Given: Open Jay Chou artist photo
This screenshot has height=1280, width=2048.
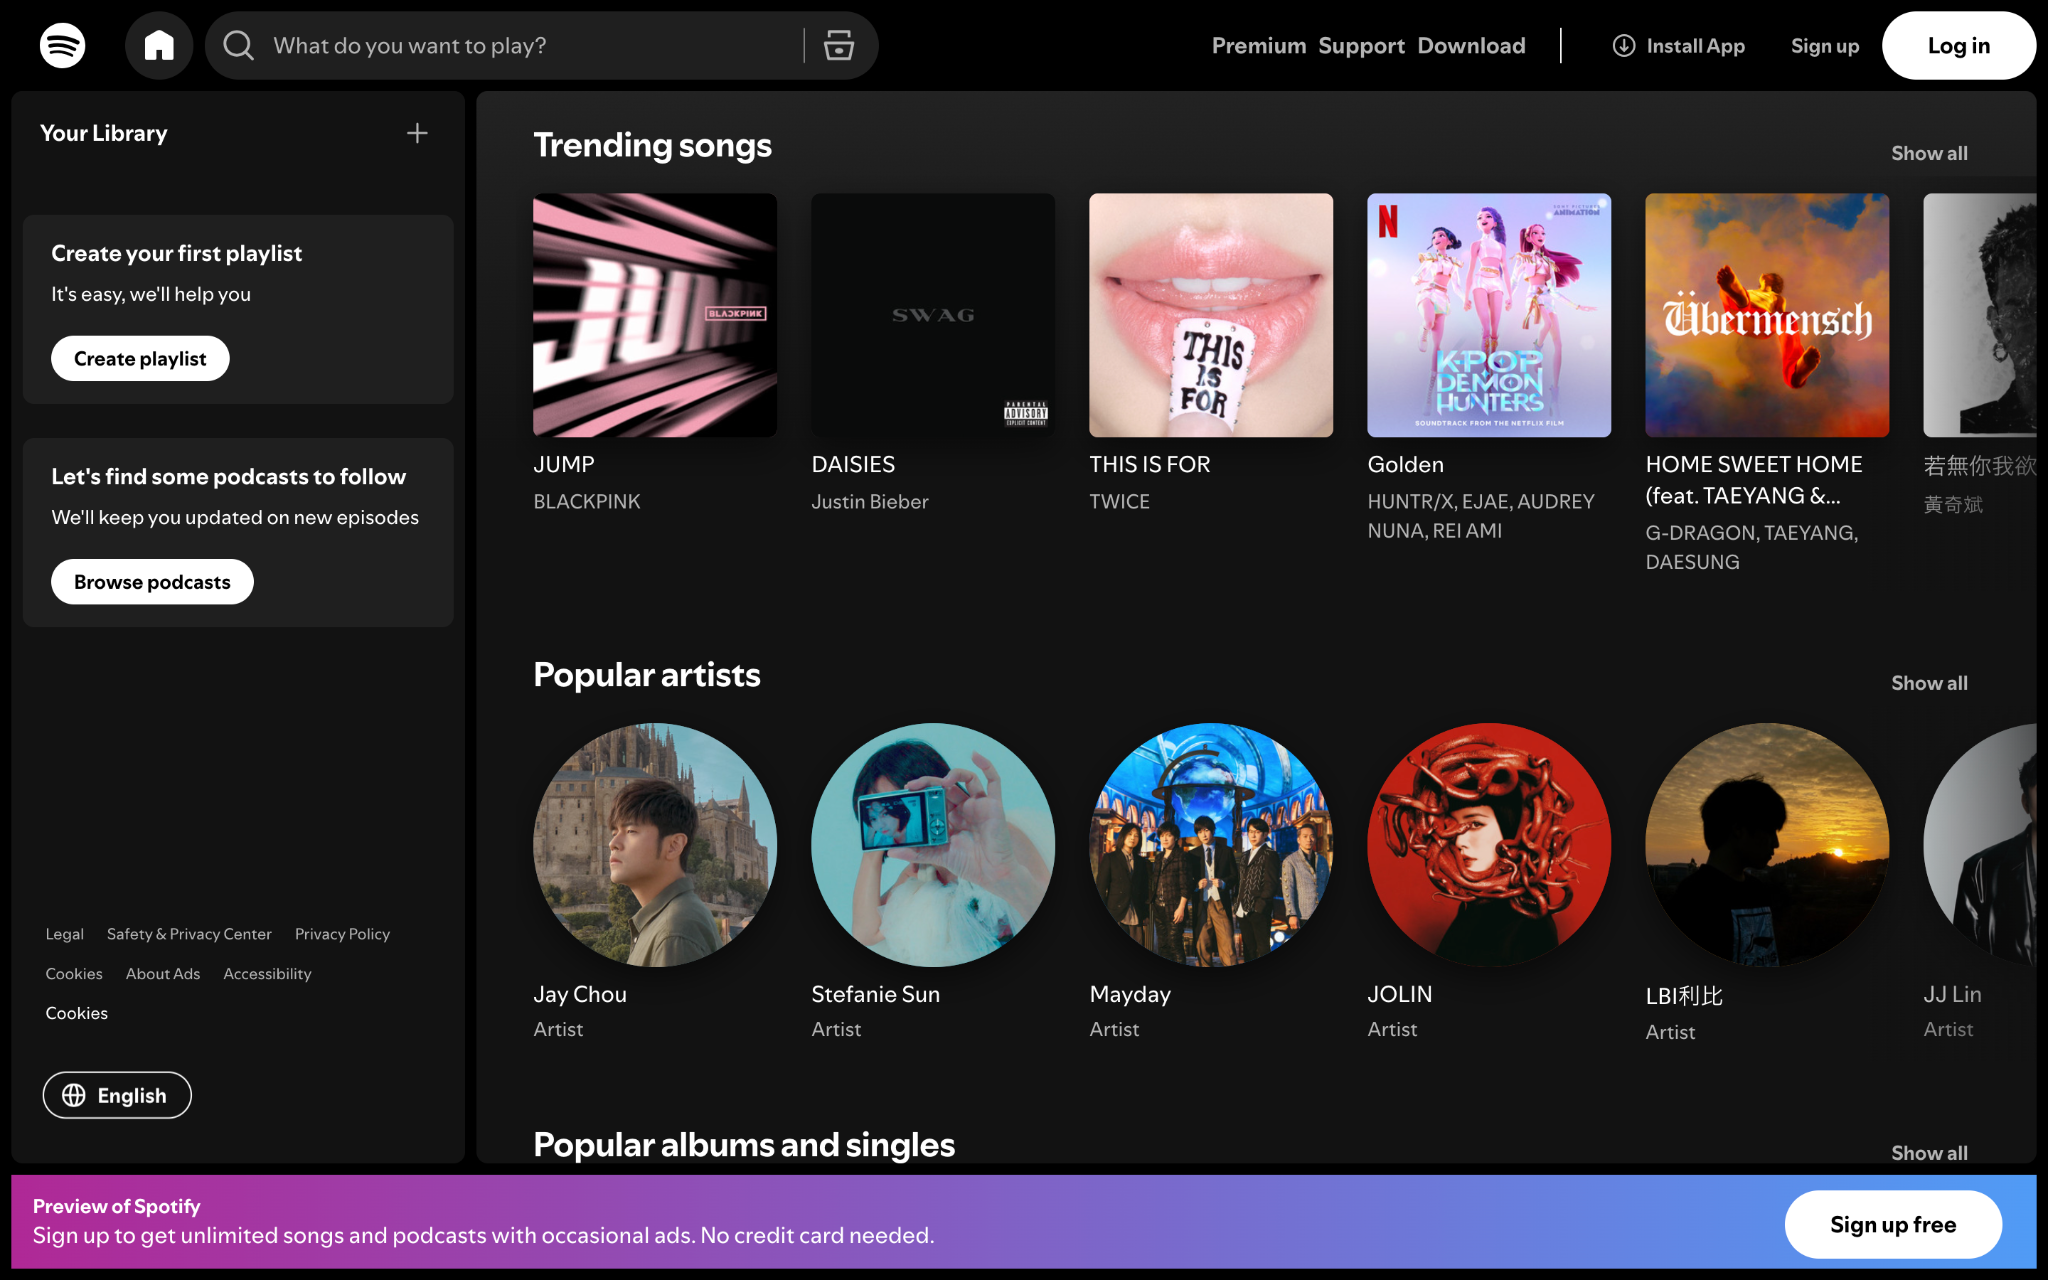Looking at the screenshot, I should coord(655,845).
